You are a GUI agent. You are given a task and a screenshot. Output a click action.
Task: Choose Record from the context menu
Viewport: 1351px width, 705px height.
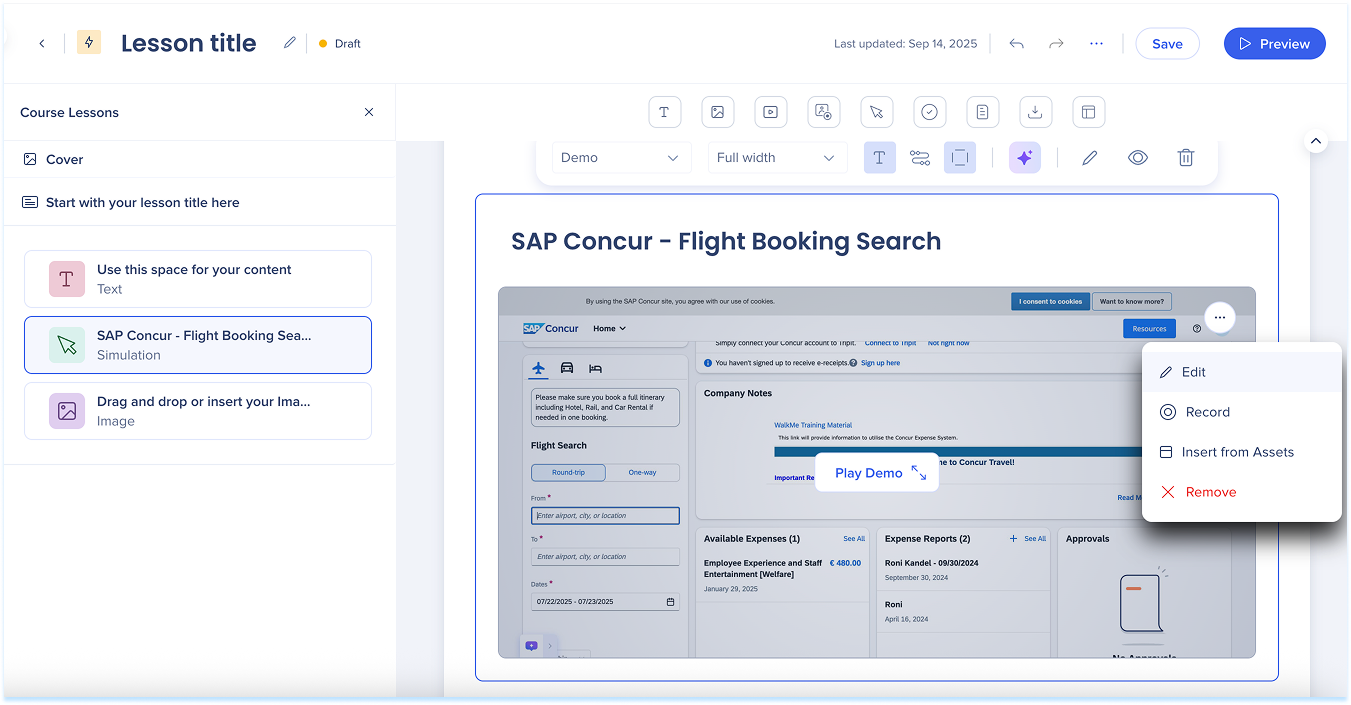pos(1207,412)
